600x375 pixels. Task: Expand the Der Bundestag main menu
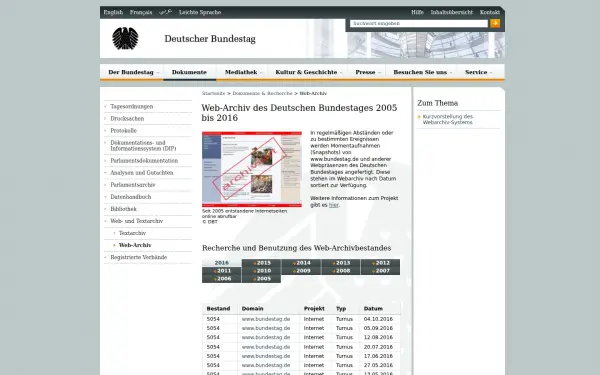[x=132, y=72]
